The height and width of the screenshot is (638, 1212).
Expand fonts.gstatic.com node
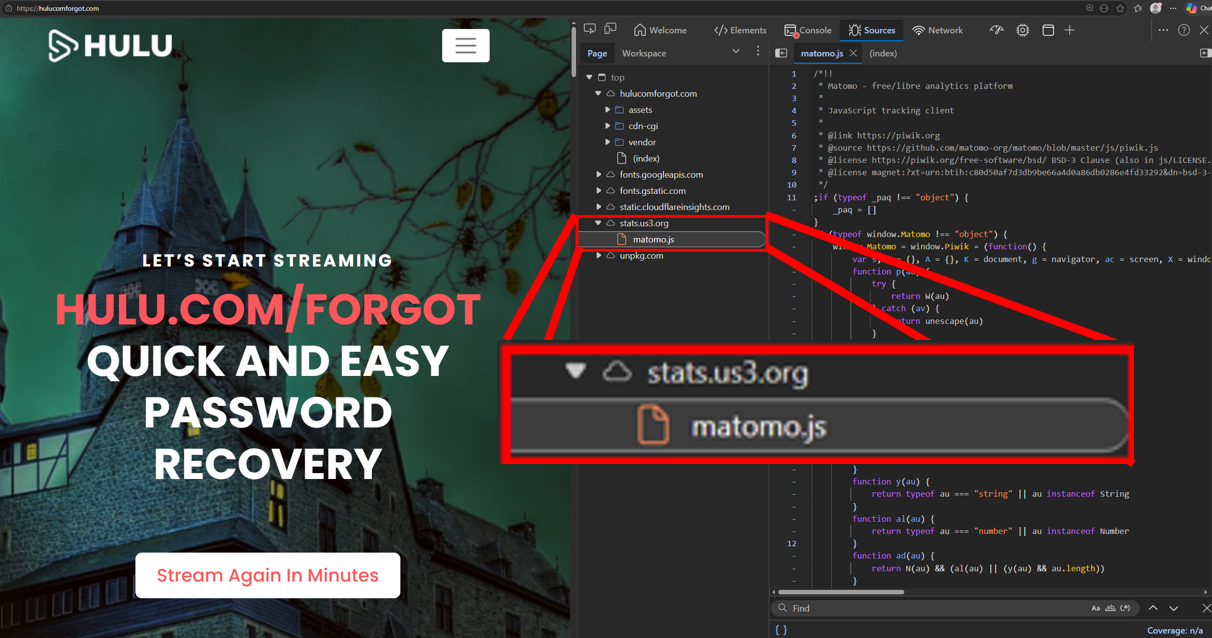tap(599, 190)
